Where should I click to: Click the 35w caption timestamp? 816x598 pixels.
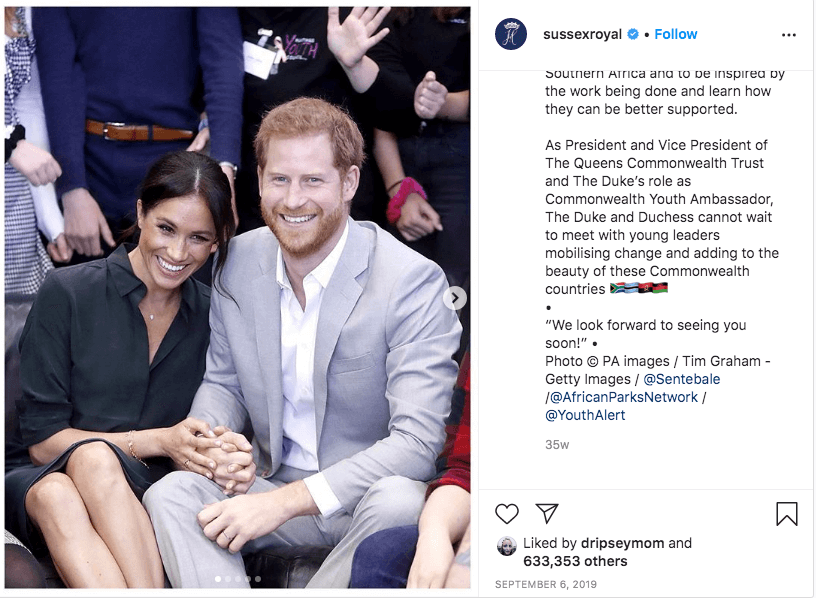557,445
